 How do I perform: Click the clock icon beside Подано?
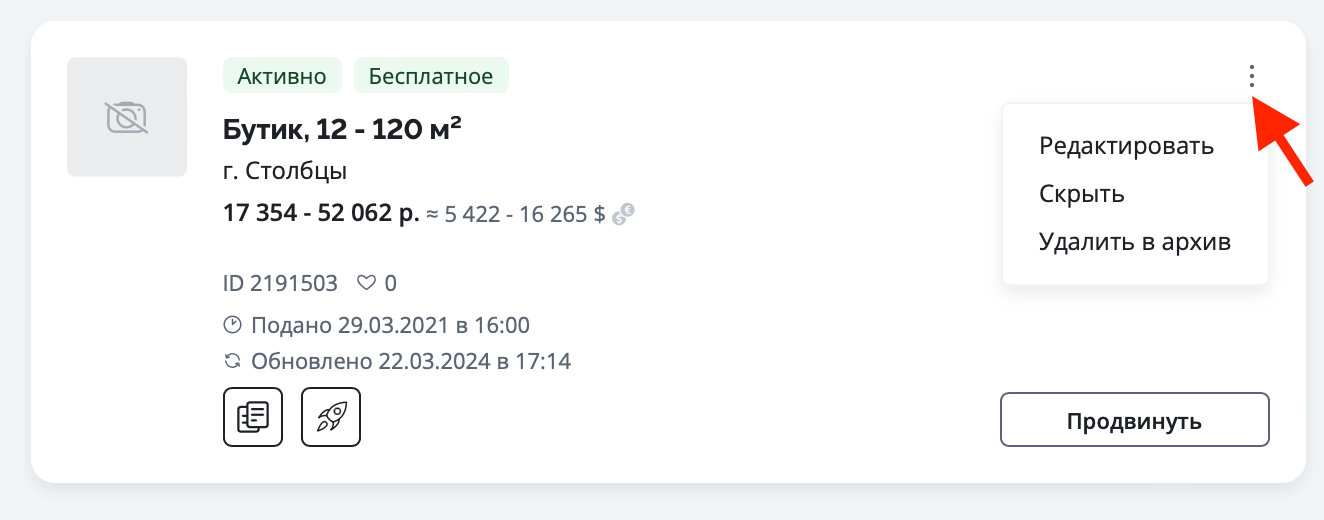[232, 325]
